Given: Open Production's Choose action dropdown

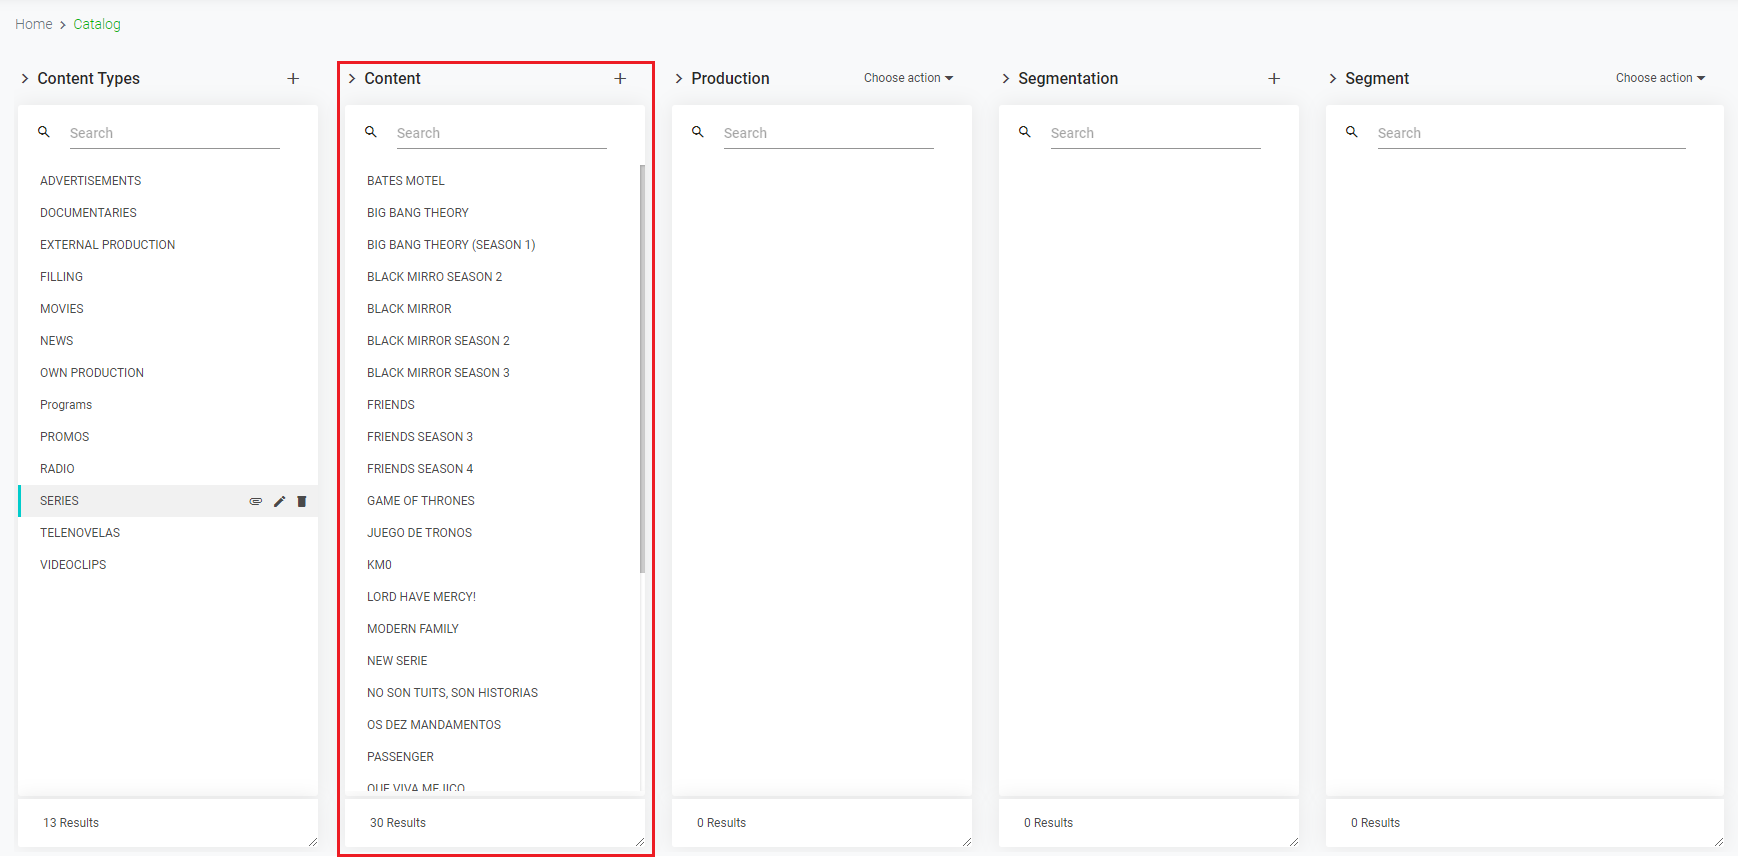Looking at the screenshot, I should tap(908, 78).
